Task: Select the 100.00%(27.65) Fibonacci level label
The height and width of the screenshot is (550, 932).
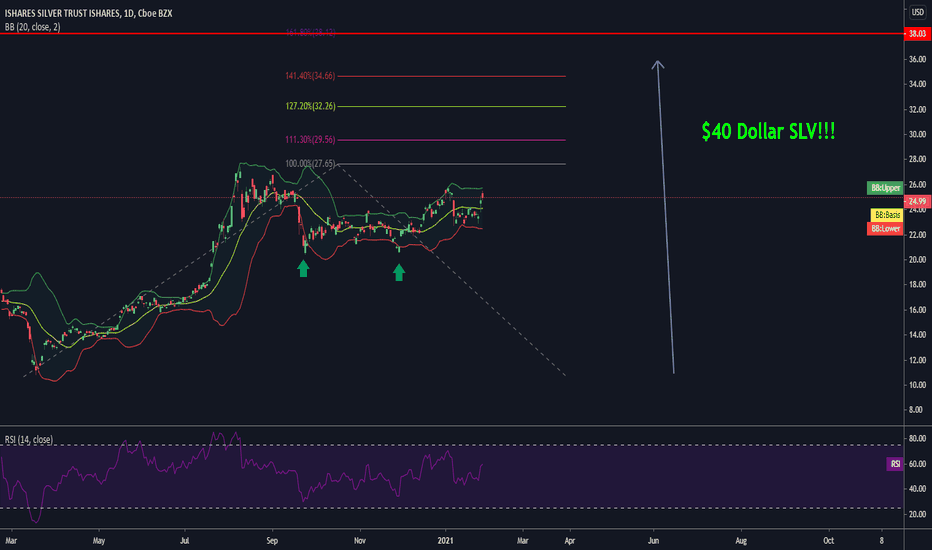Action: [x=310, y=164]
